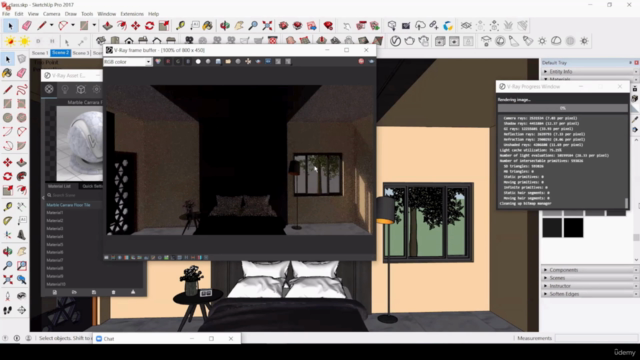Open the Arc tool dropdown arrow
This screenshot has width=640, height=360.
pyautogui.click(x=73, y=25)
